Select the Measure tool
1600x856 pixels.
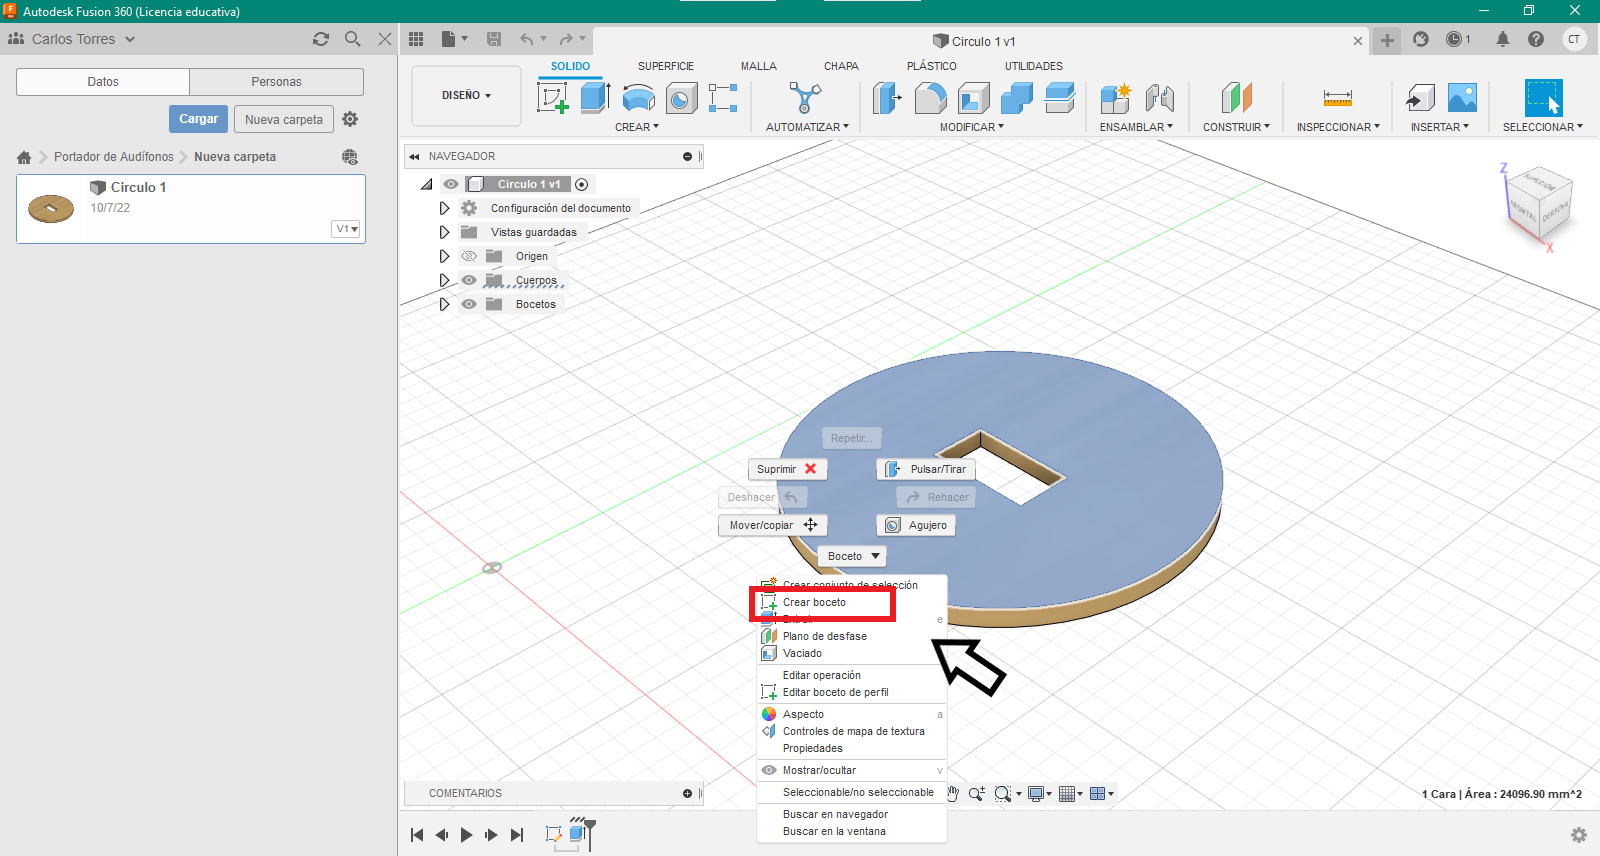click(x=1337, y=98)
